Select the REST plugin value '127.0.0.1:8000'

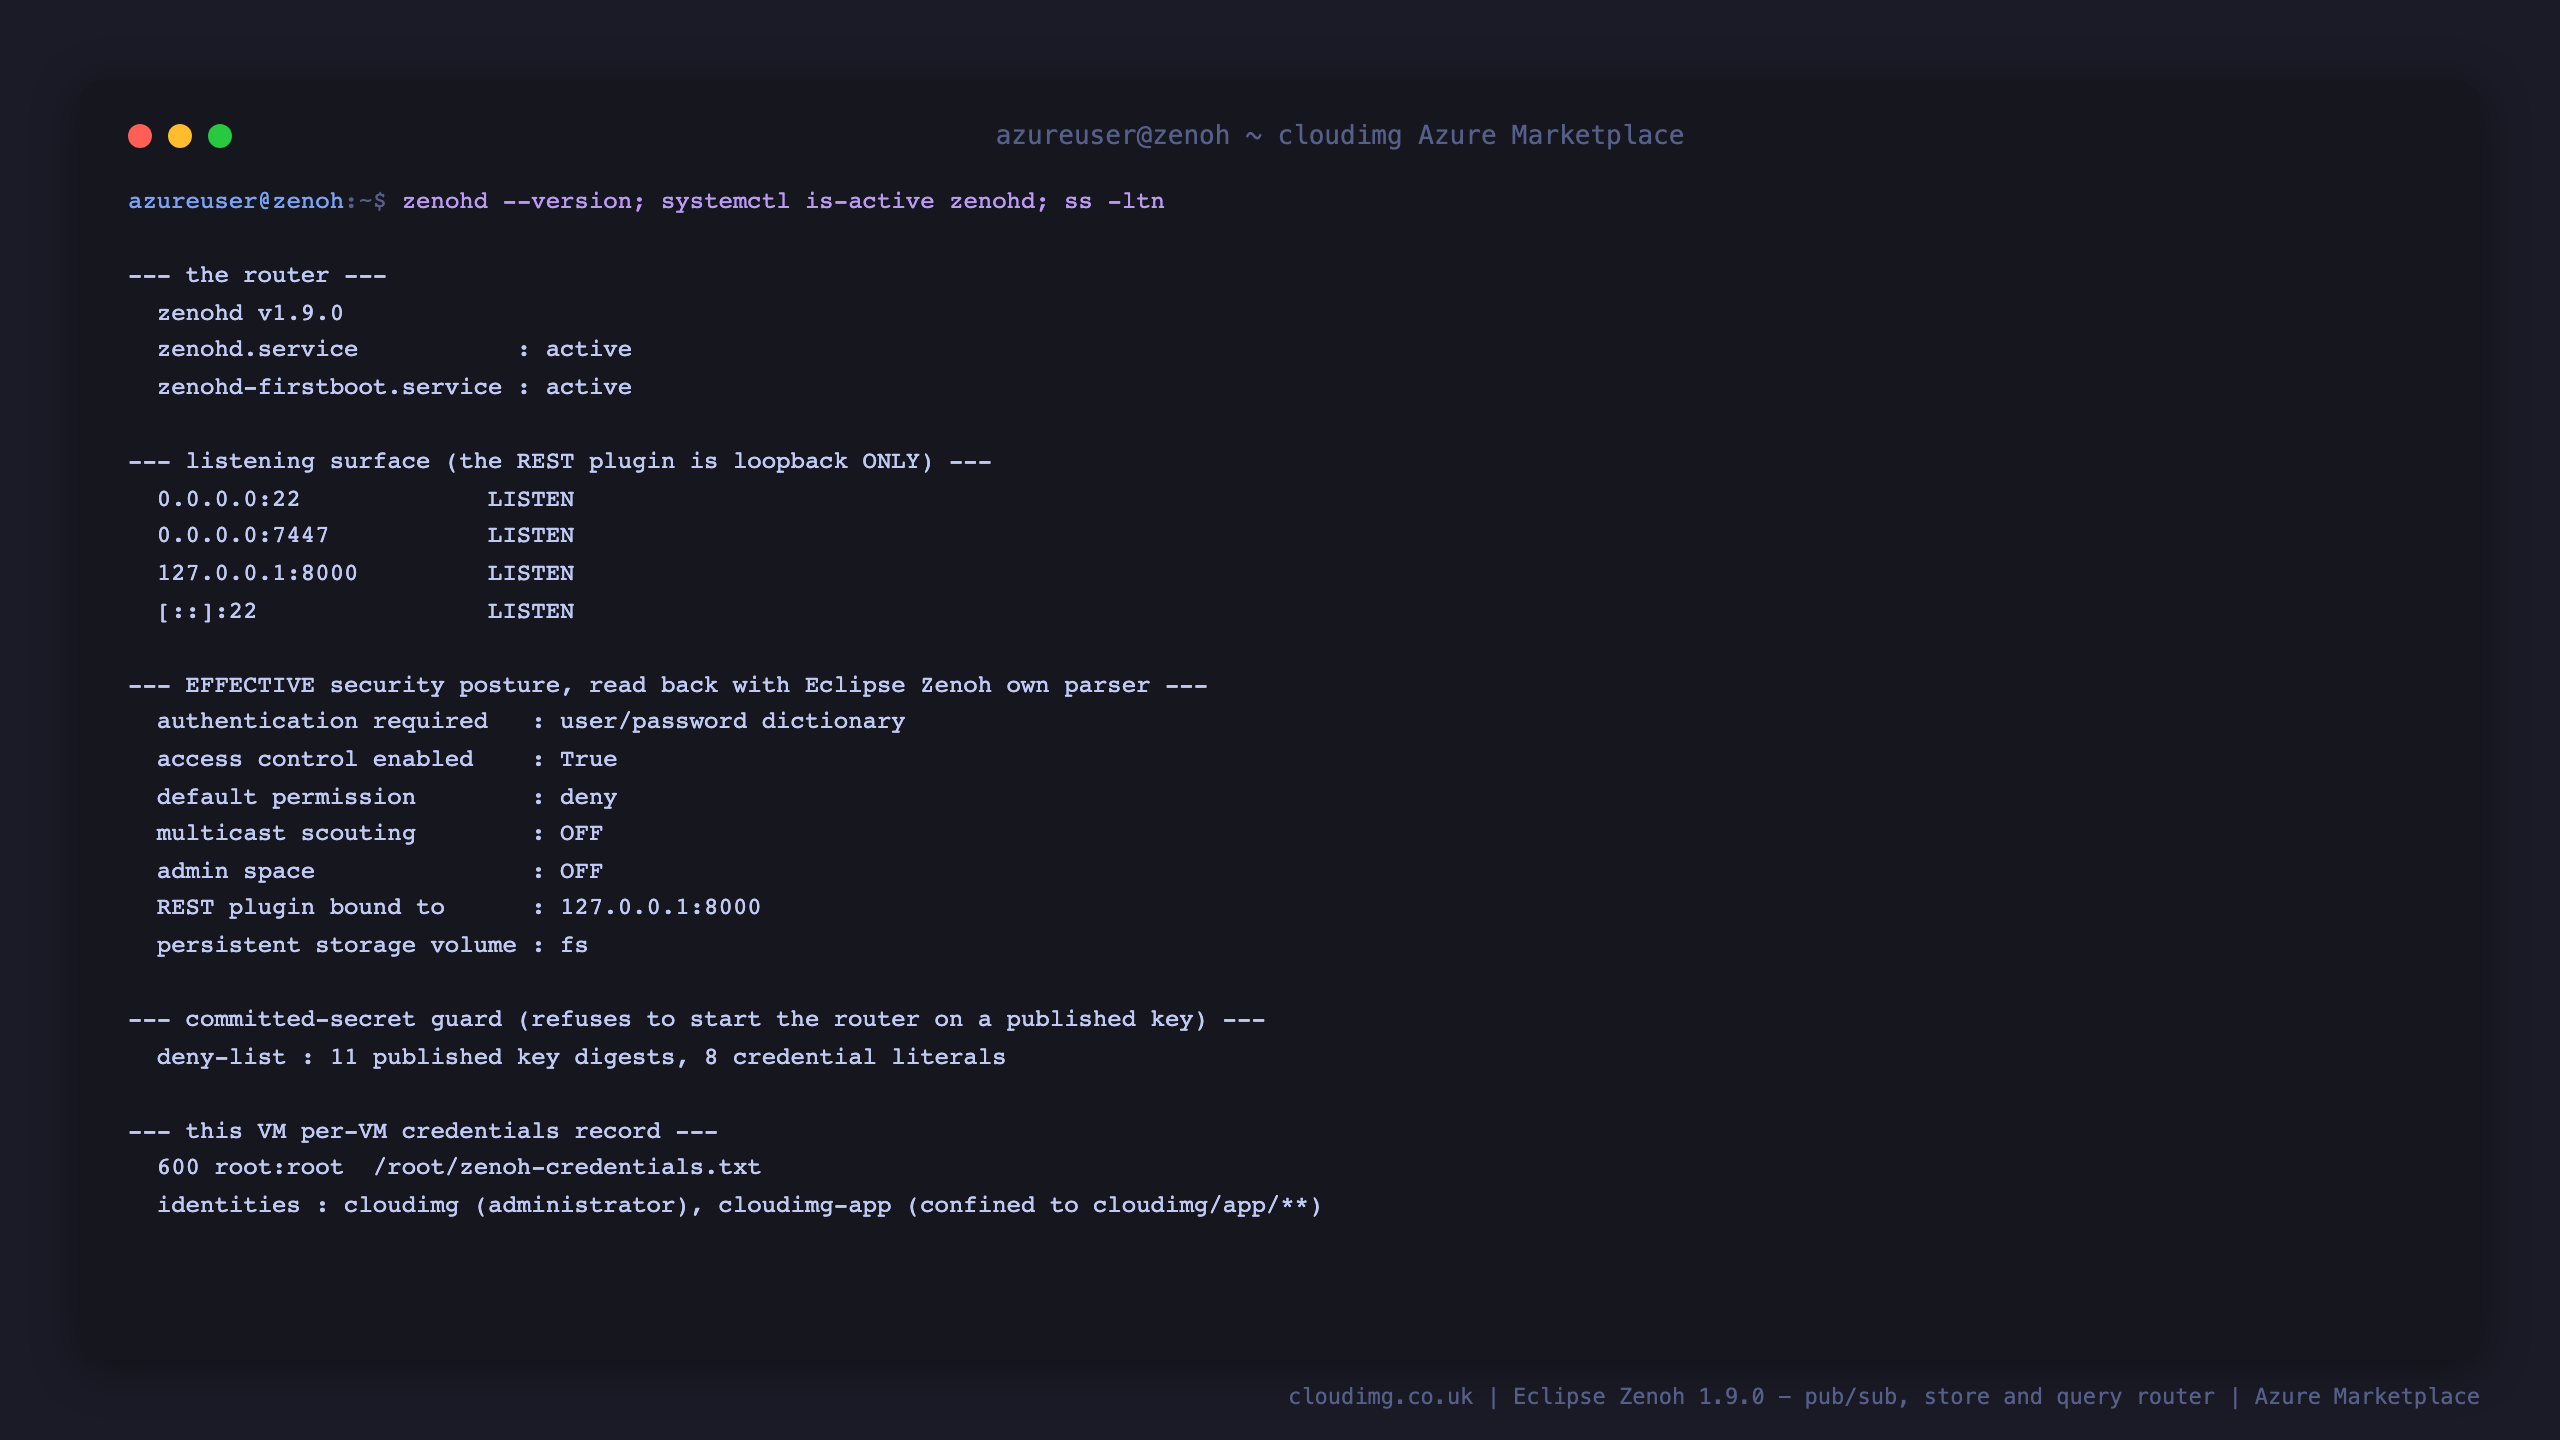coord(661,907)
